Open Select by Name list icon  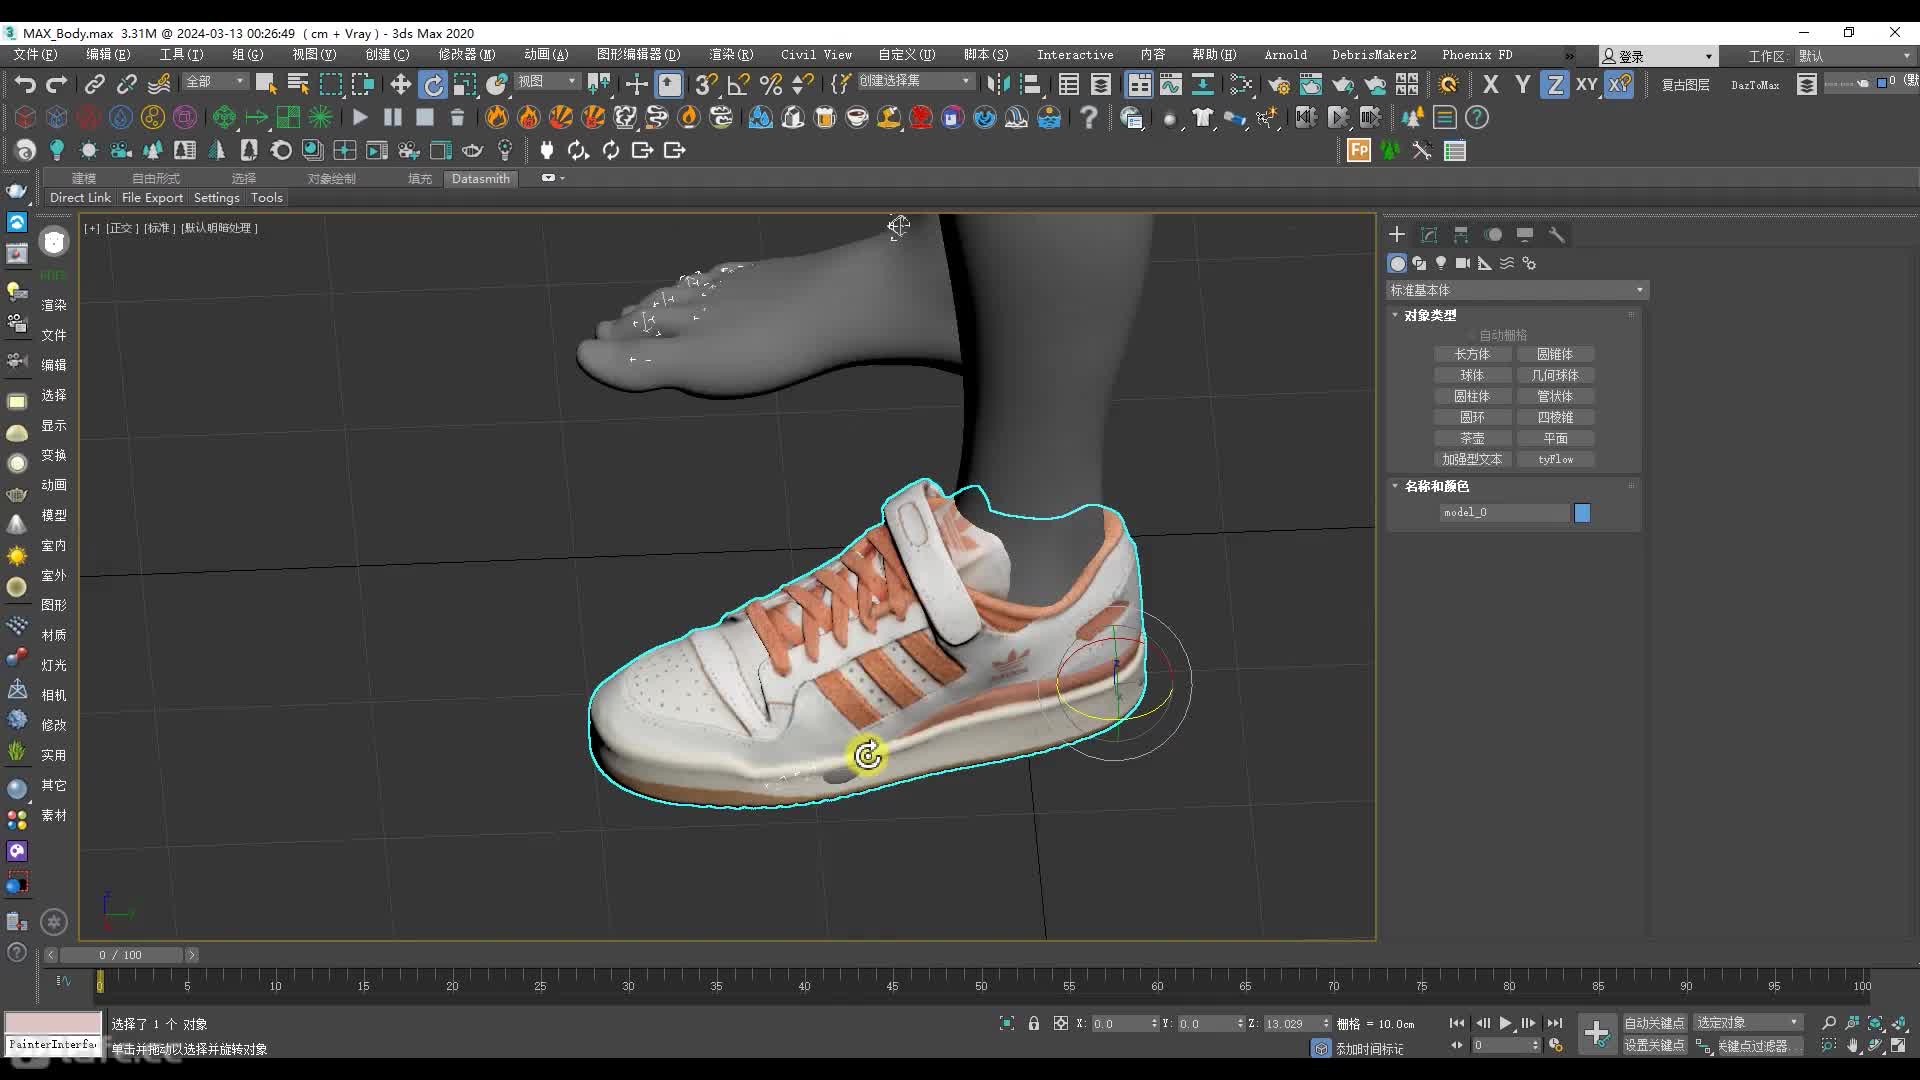pyautogui.click(x=298, y=84)
